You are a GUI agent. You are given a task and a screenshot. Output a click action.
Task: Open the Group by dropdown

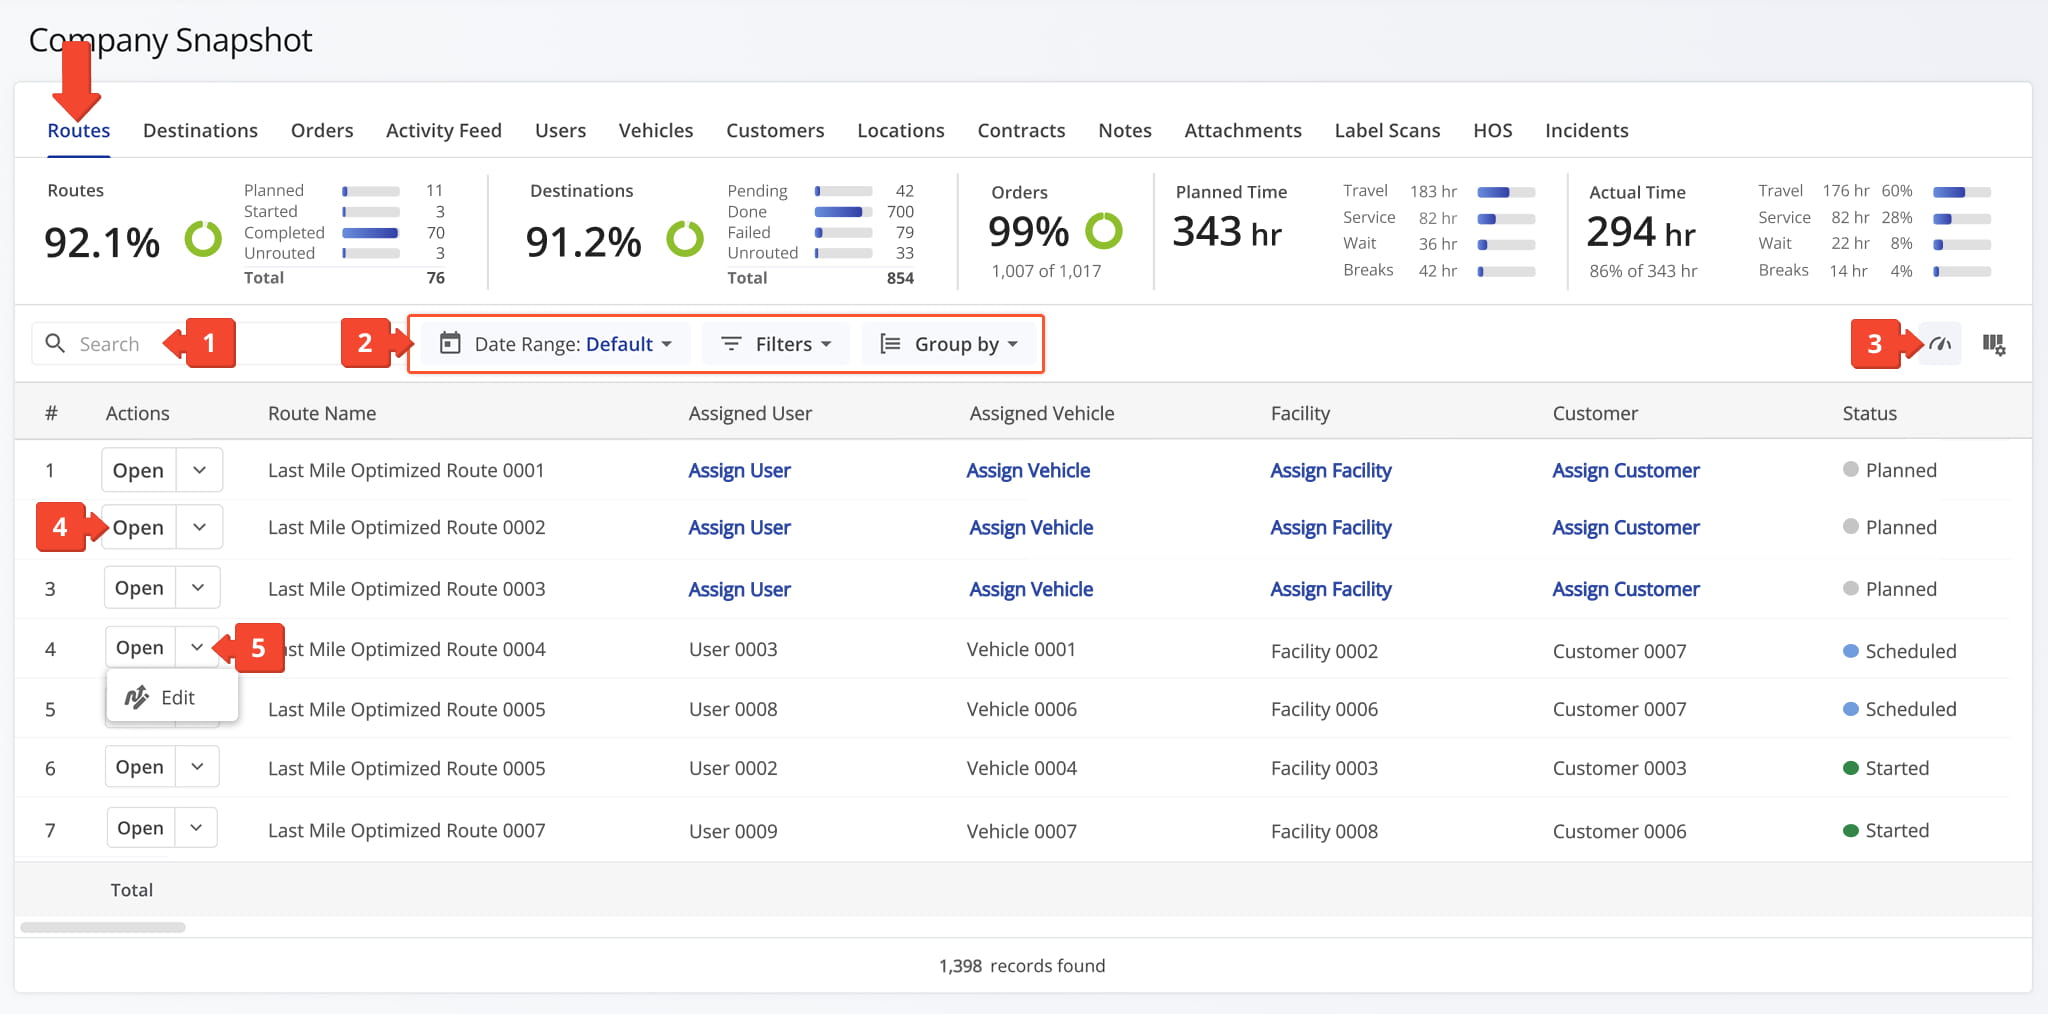click(x=949, y=343)
